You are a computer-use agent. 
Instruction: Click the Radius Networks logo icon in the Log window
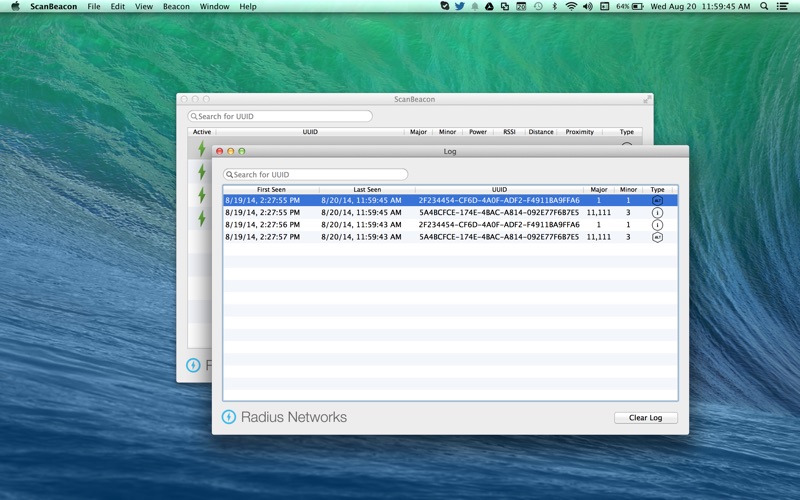[229, 417]
